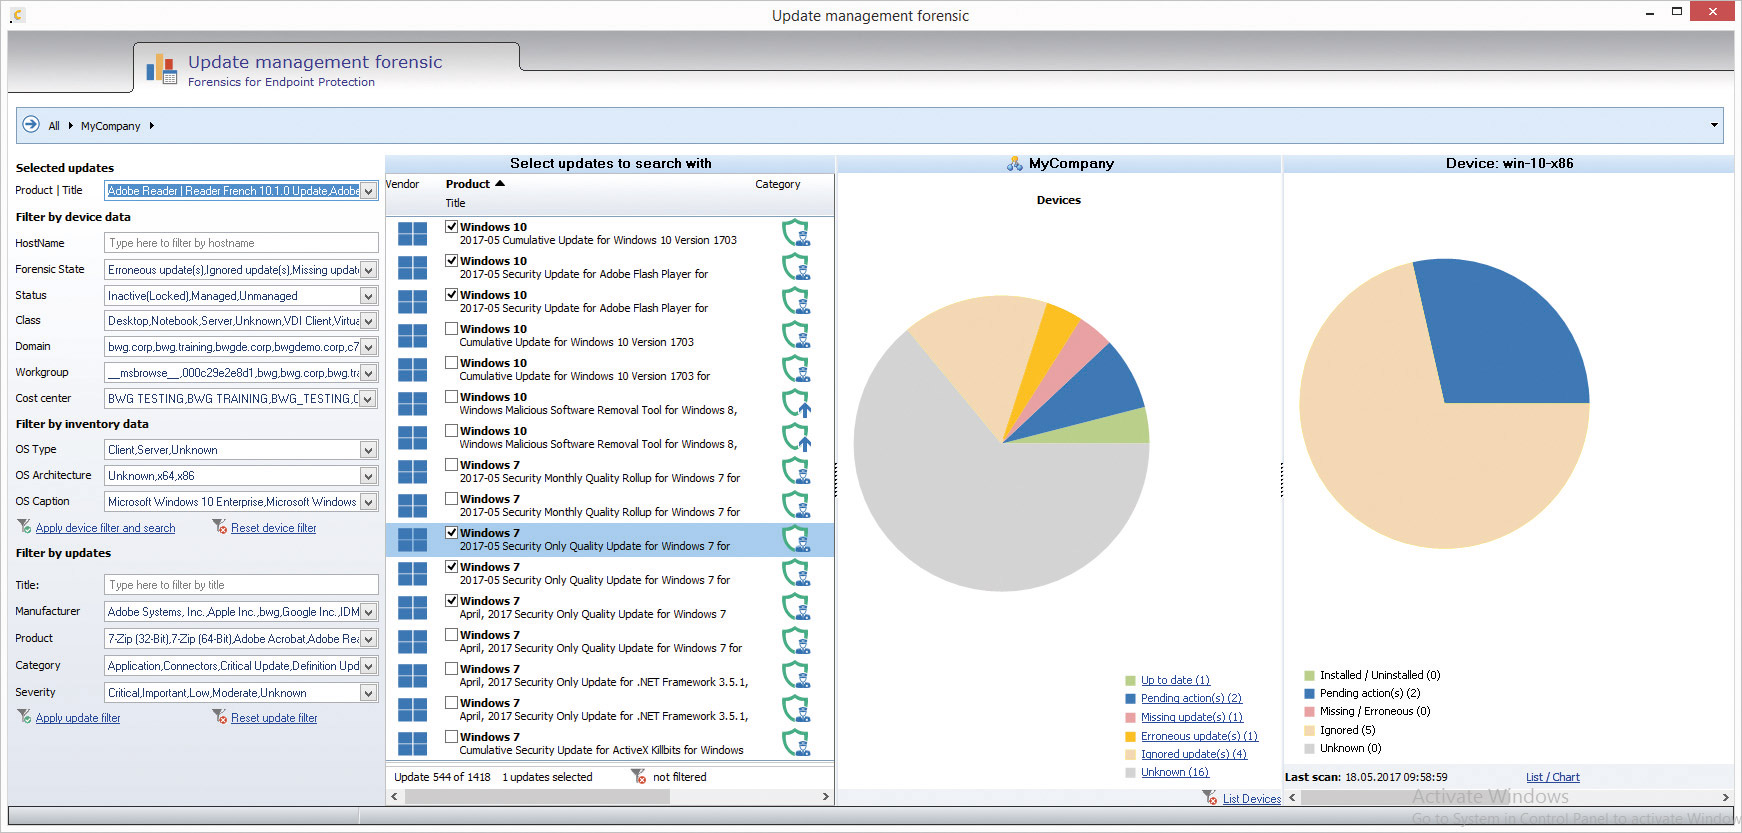1742x833 pixels.
Task: Open the Manufacturer dropdown
Action: pyautogui.click(x=369, y=612)
